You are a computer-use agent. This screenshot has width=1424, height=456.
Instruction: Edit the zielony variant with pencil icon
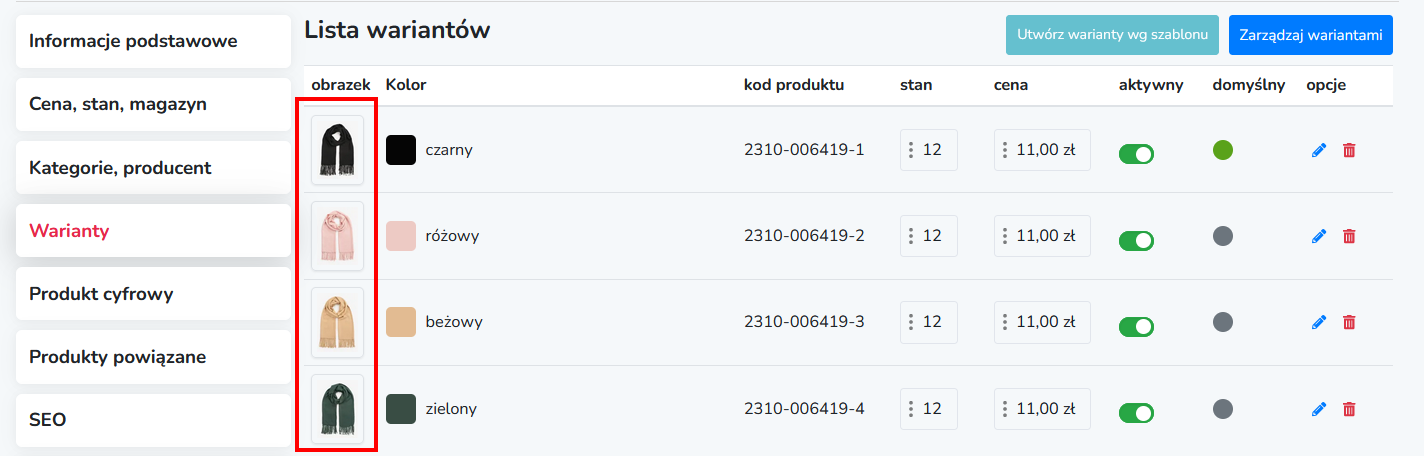(x=1319, y=408)
